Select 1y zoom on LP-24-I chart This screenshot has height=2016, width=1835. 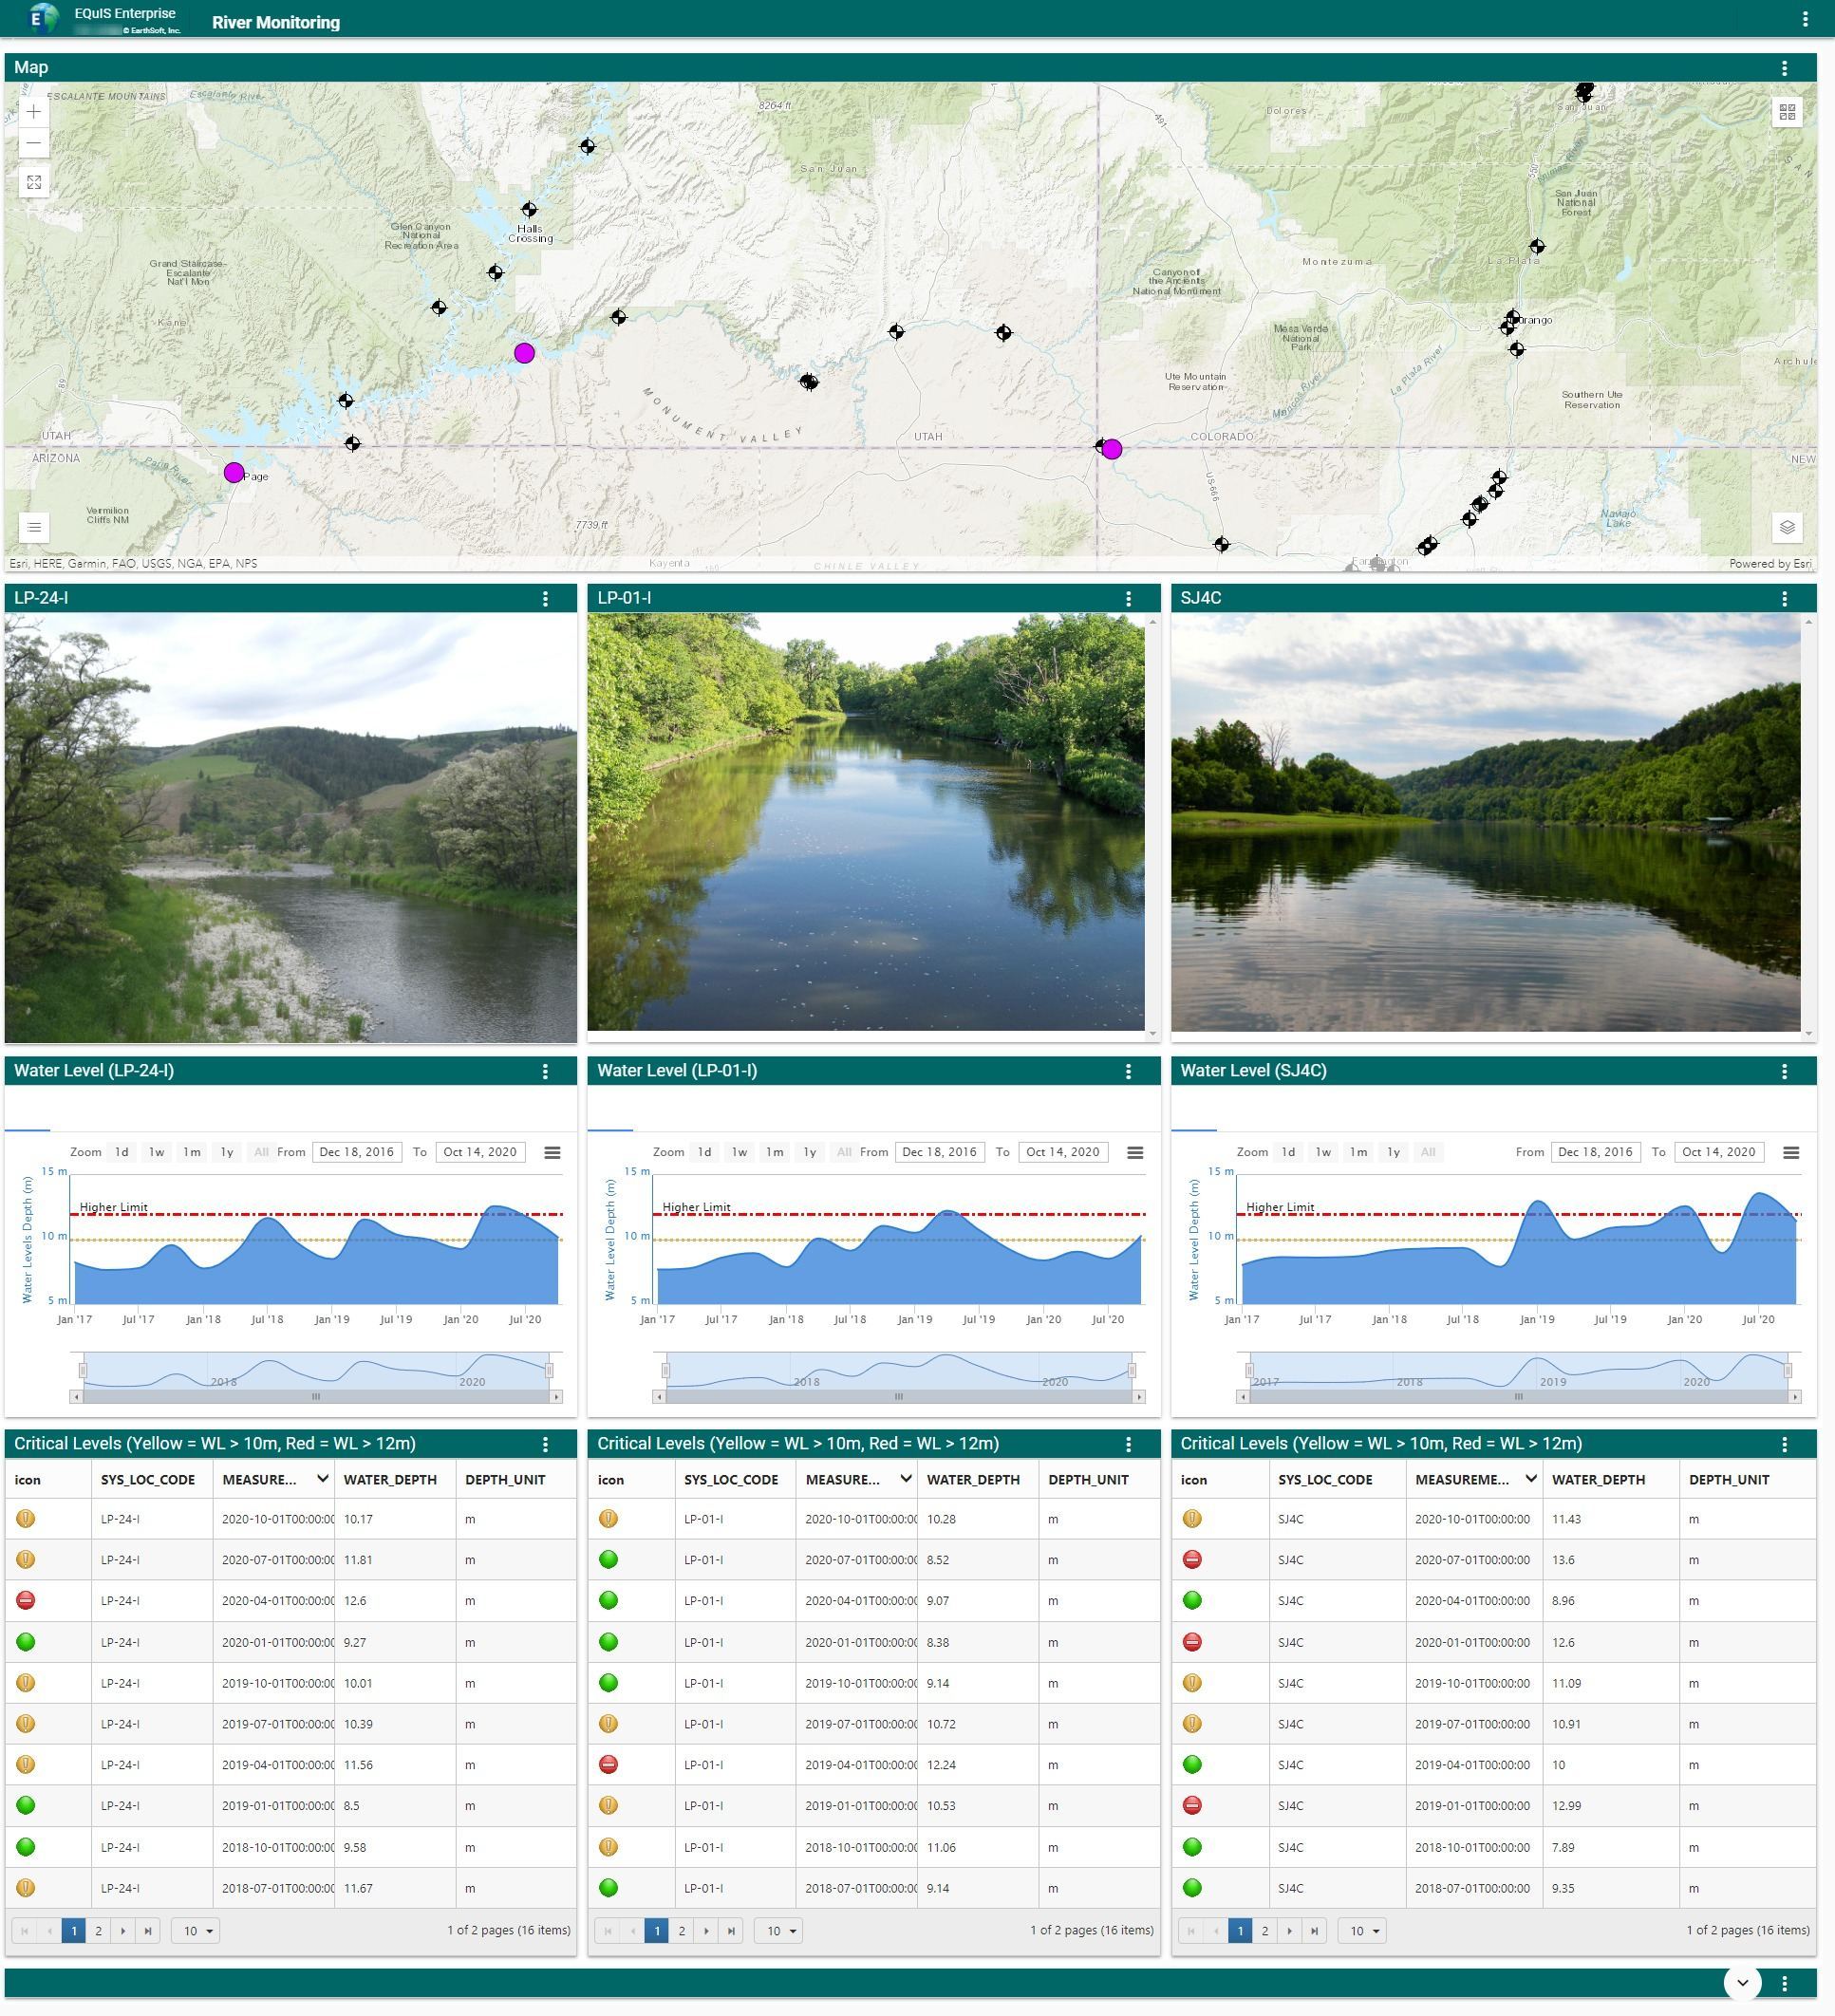227,1152
